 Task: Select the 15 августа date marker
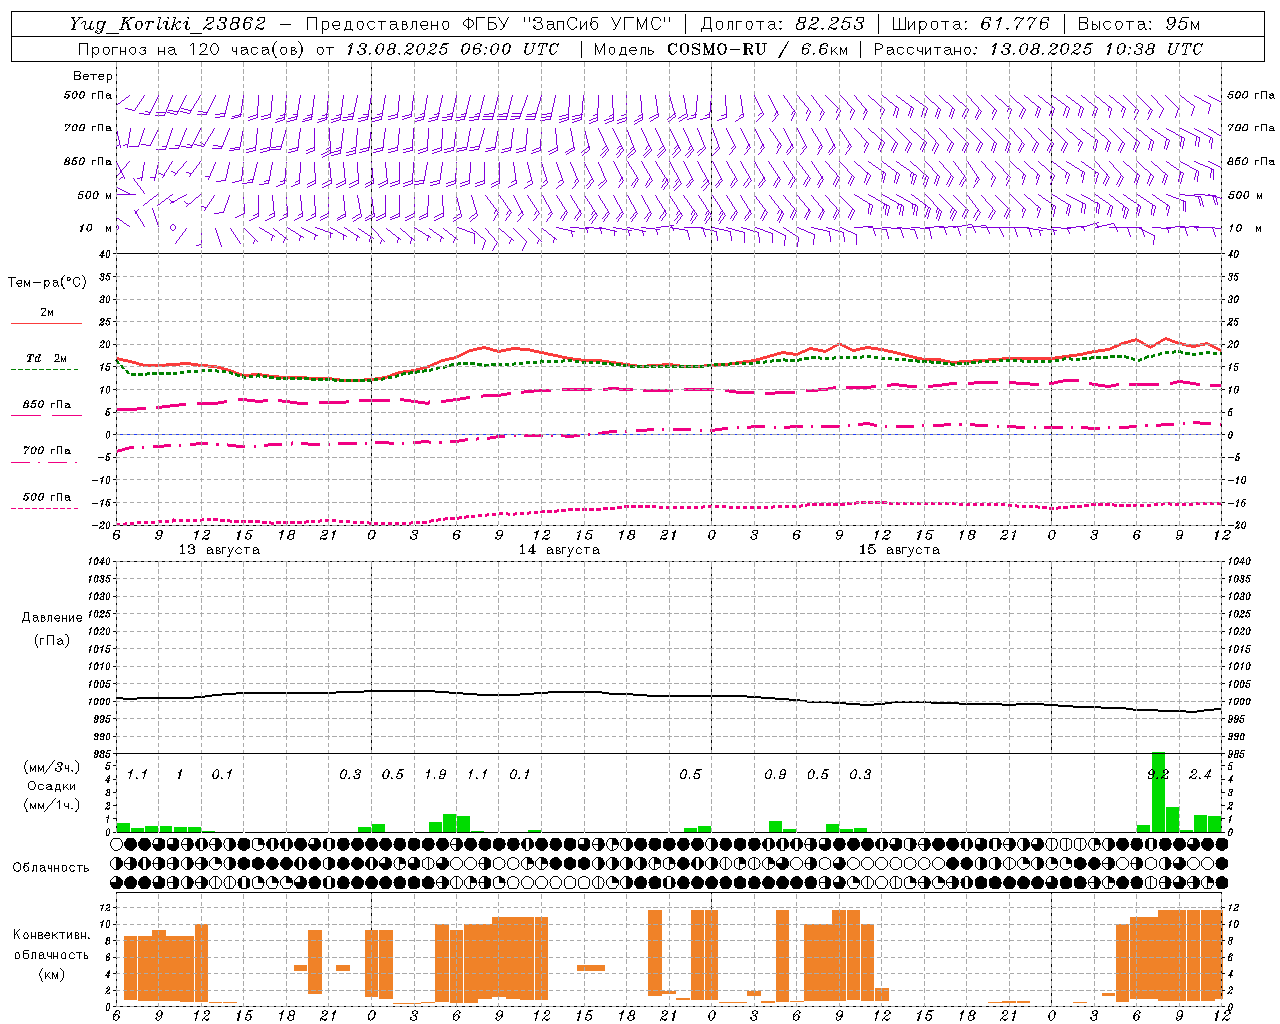click(899, 550)
